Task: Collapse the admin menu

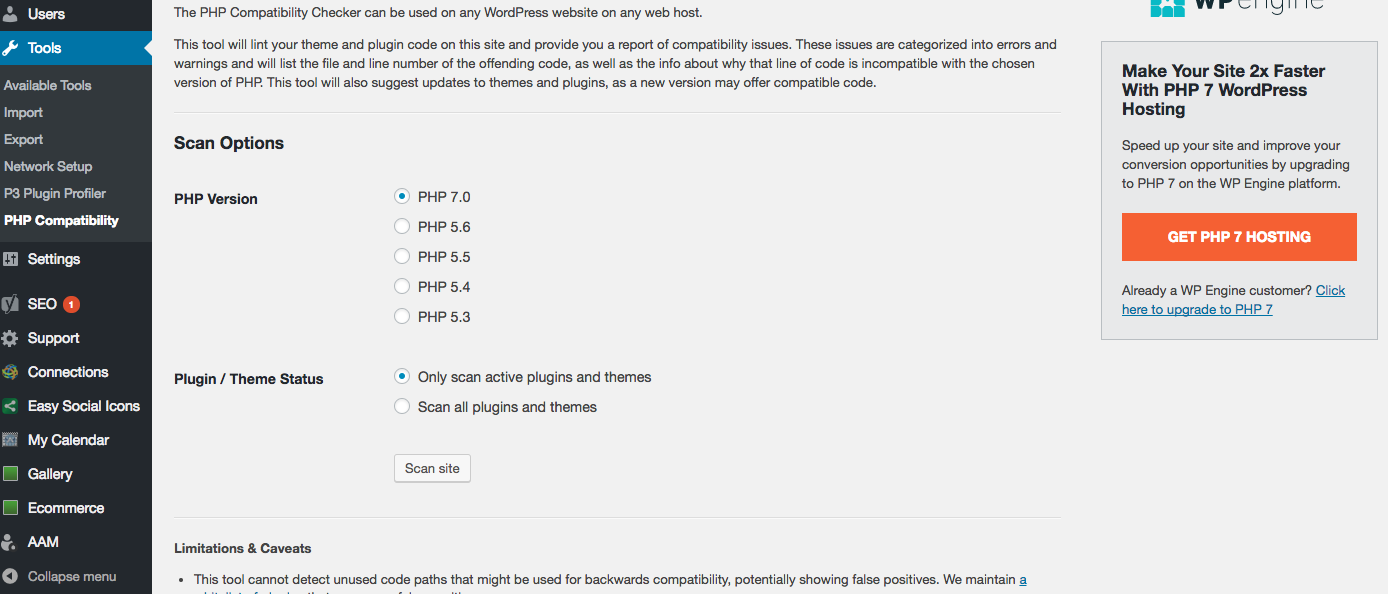Action: pos(60,576)
